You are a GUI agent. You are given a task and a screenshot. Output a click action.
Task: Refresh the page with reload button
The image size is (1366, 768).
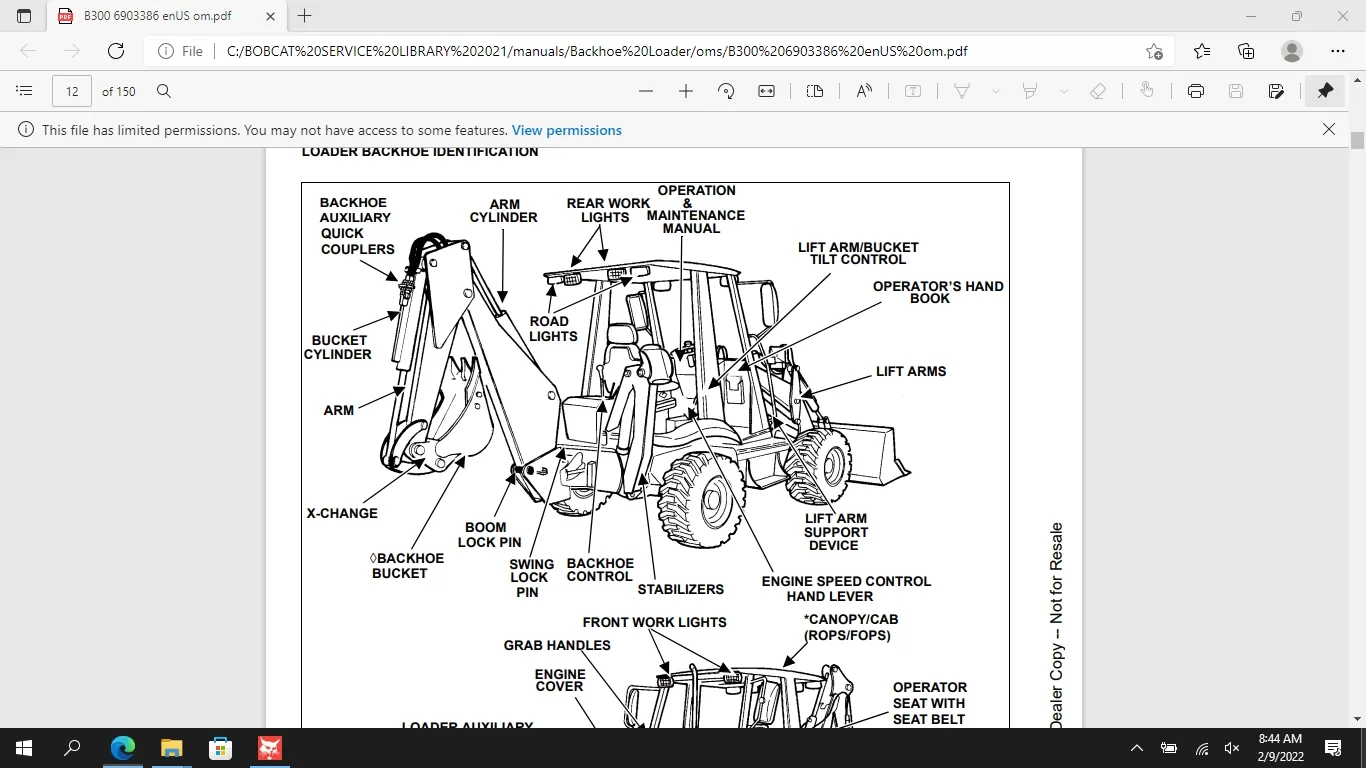point(116,51)
